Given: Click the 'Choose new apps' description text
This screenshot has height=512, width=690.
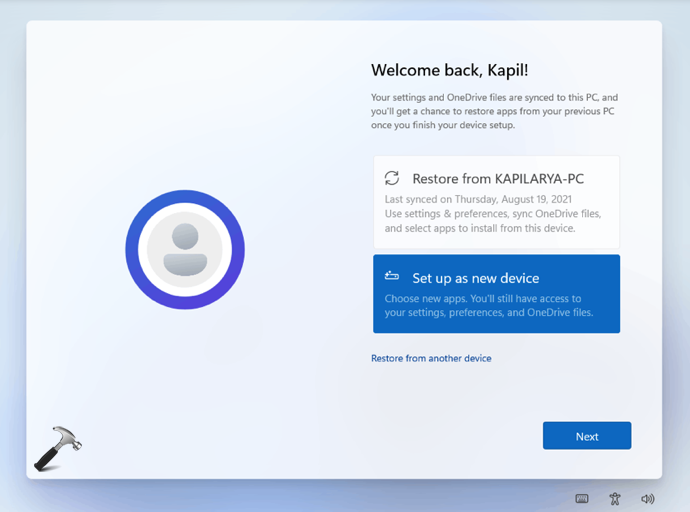Looking at the screenshot, I should pyautogui.click(x=482, y=298).
